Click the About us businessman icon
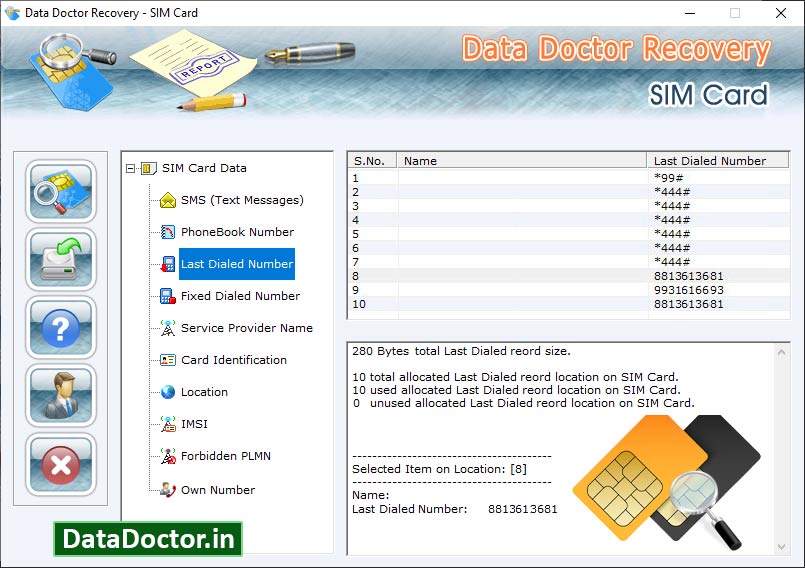This screenshot has height=568, width=805. (x=61, y=396)
